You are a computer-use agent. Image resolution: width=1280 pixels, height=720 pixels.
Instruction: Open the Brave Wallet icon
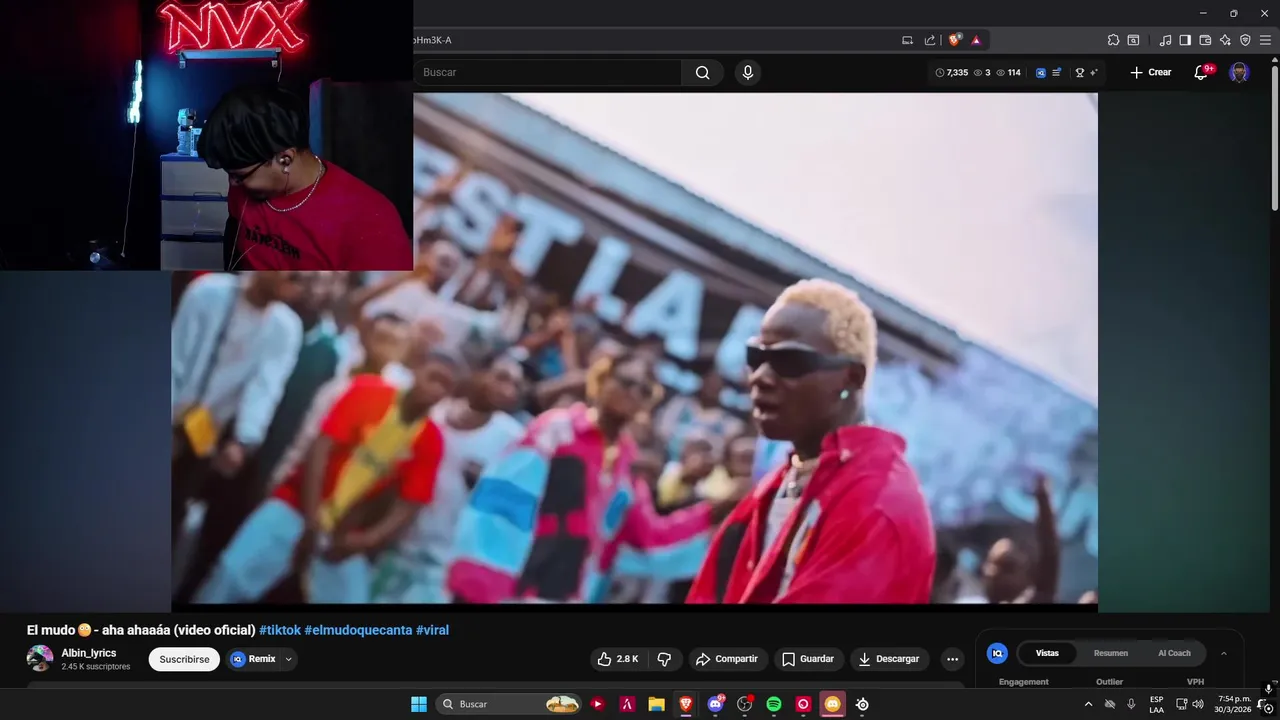click(x=1205, y=40)
